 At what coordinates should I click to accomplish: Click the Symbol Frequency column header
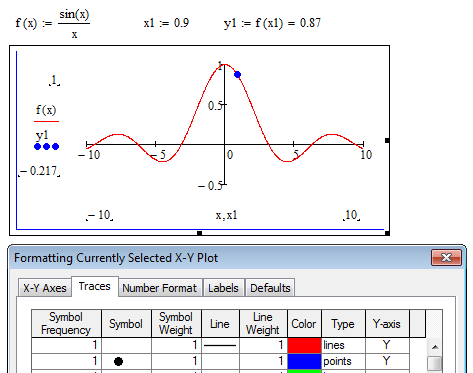point(66,323)
